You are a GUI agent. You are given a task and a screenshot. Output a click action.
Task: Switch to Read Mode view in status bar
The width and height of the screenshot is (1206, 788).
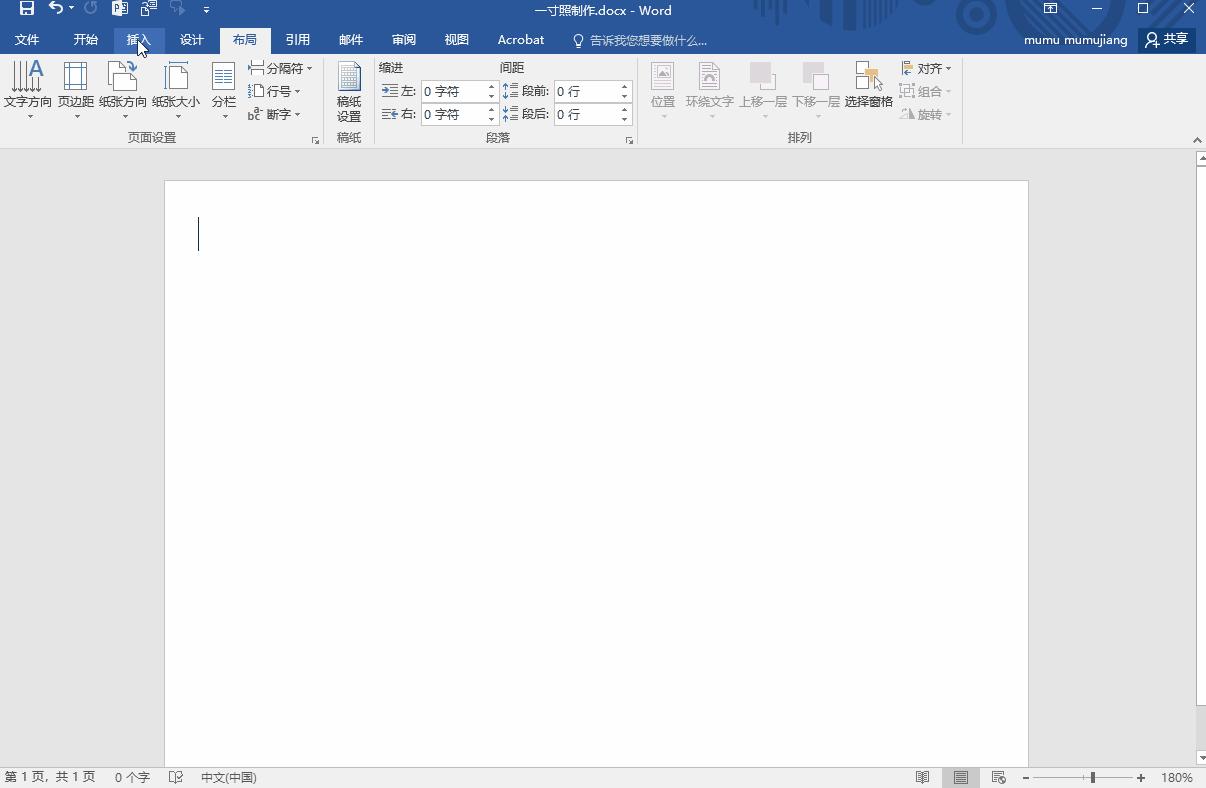tap(923, 777)
